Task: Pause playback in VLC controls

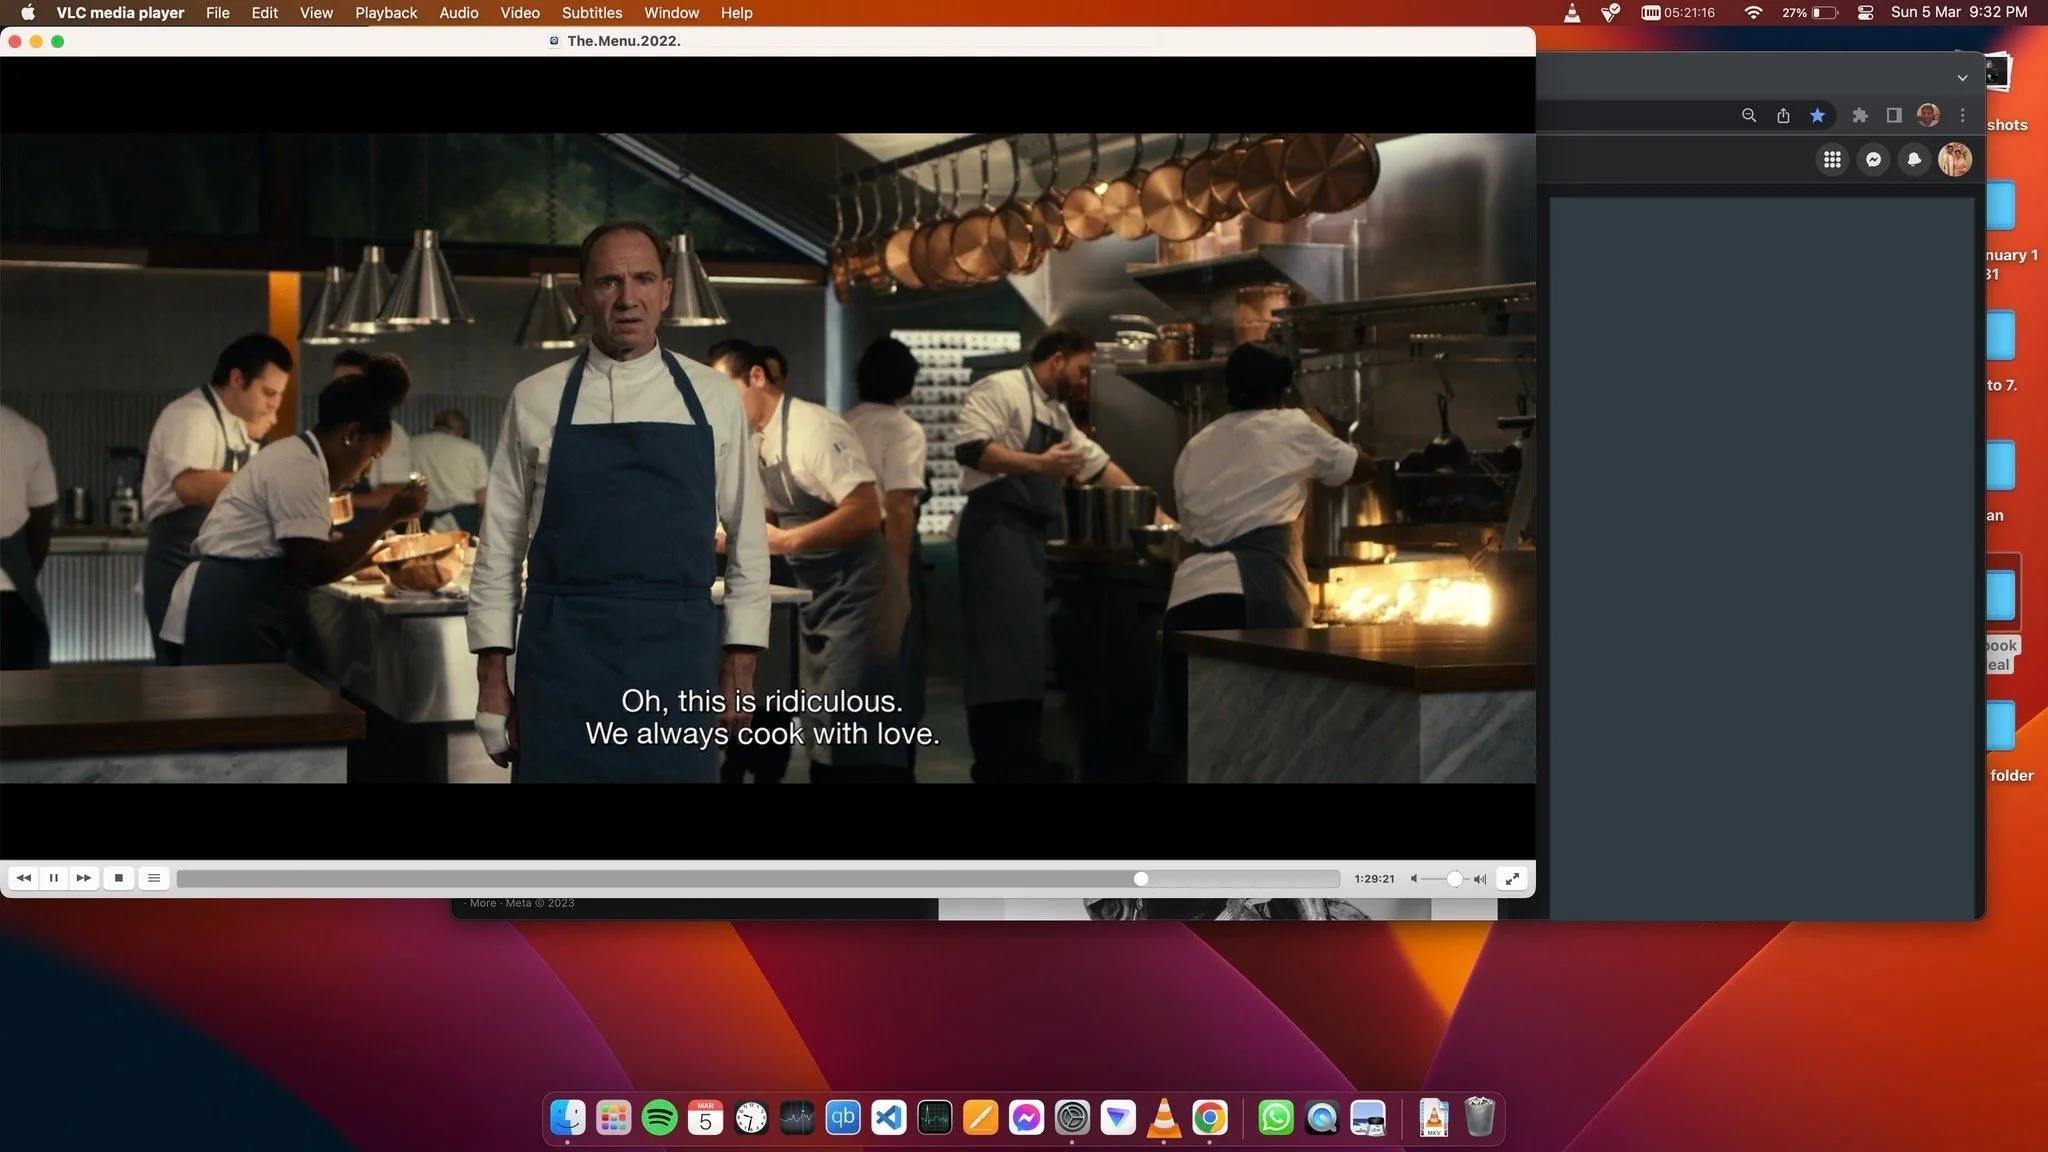Action: pos(54,878)
